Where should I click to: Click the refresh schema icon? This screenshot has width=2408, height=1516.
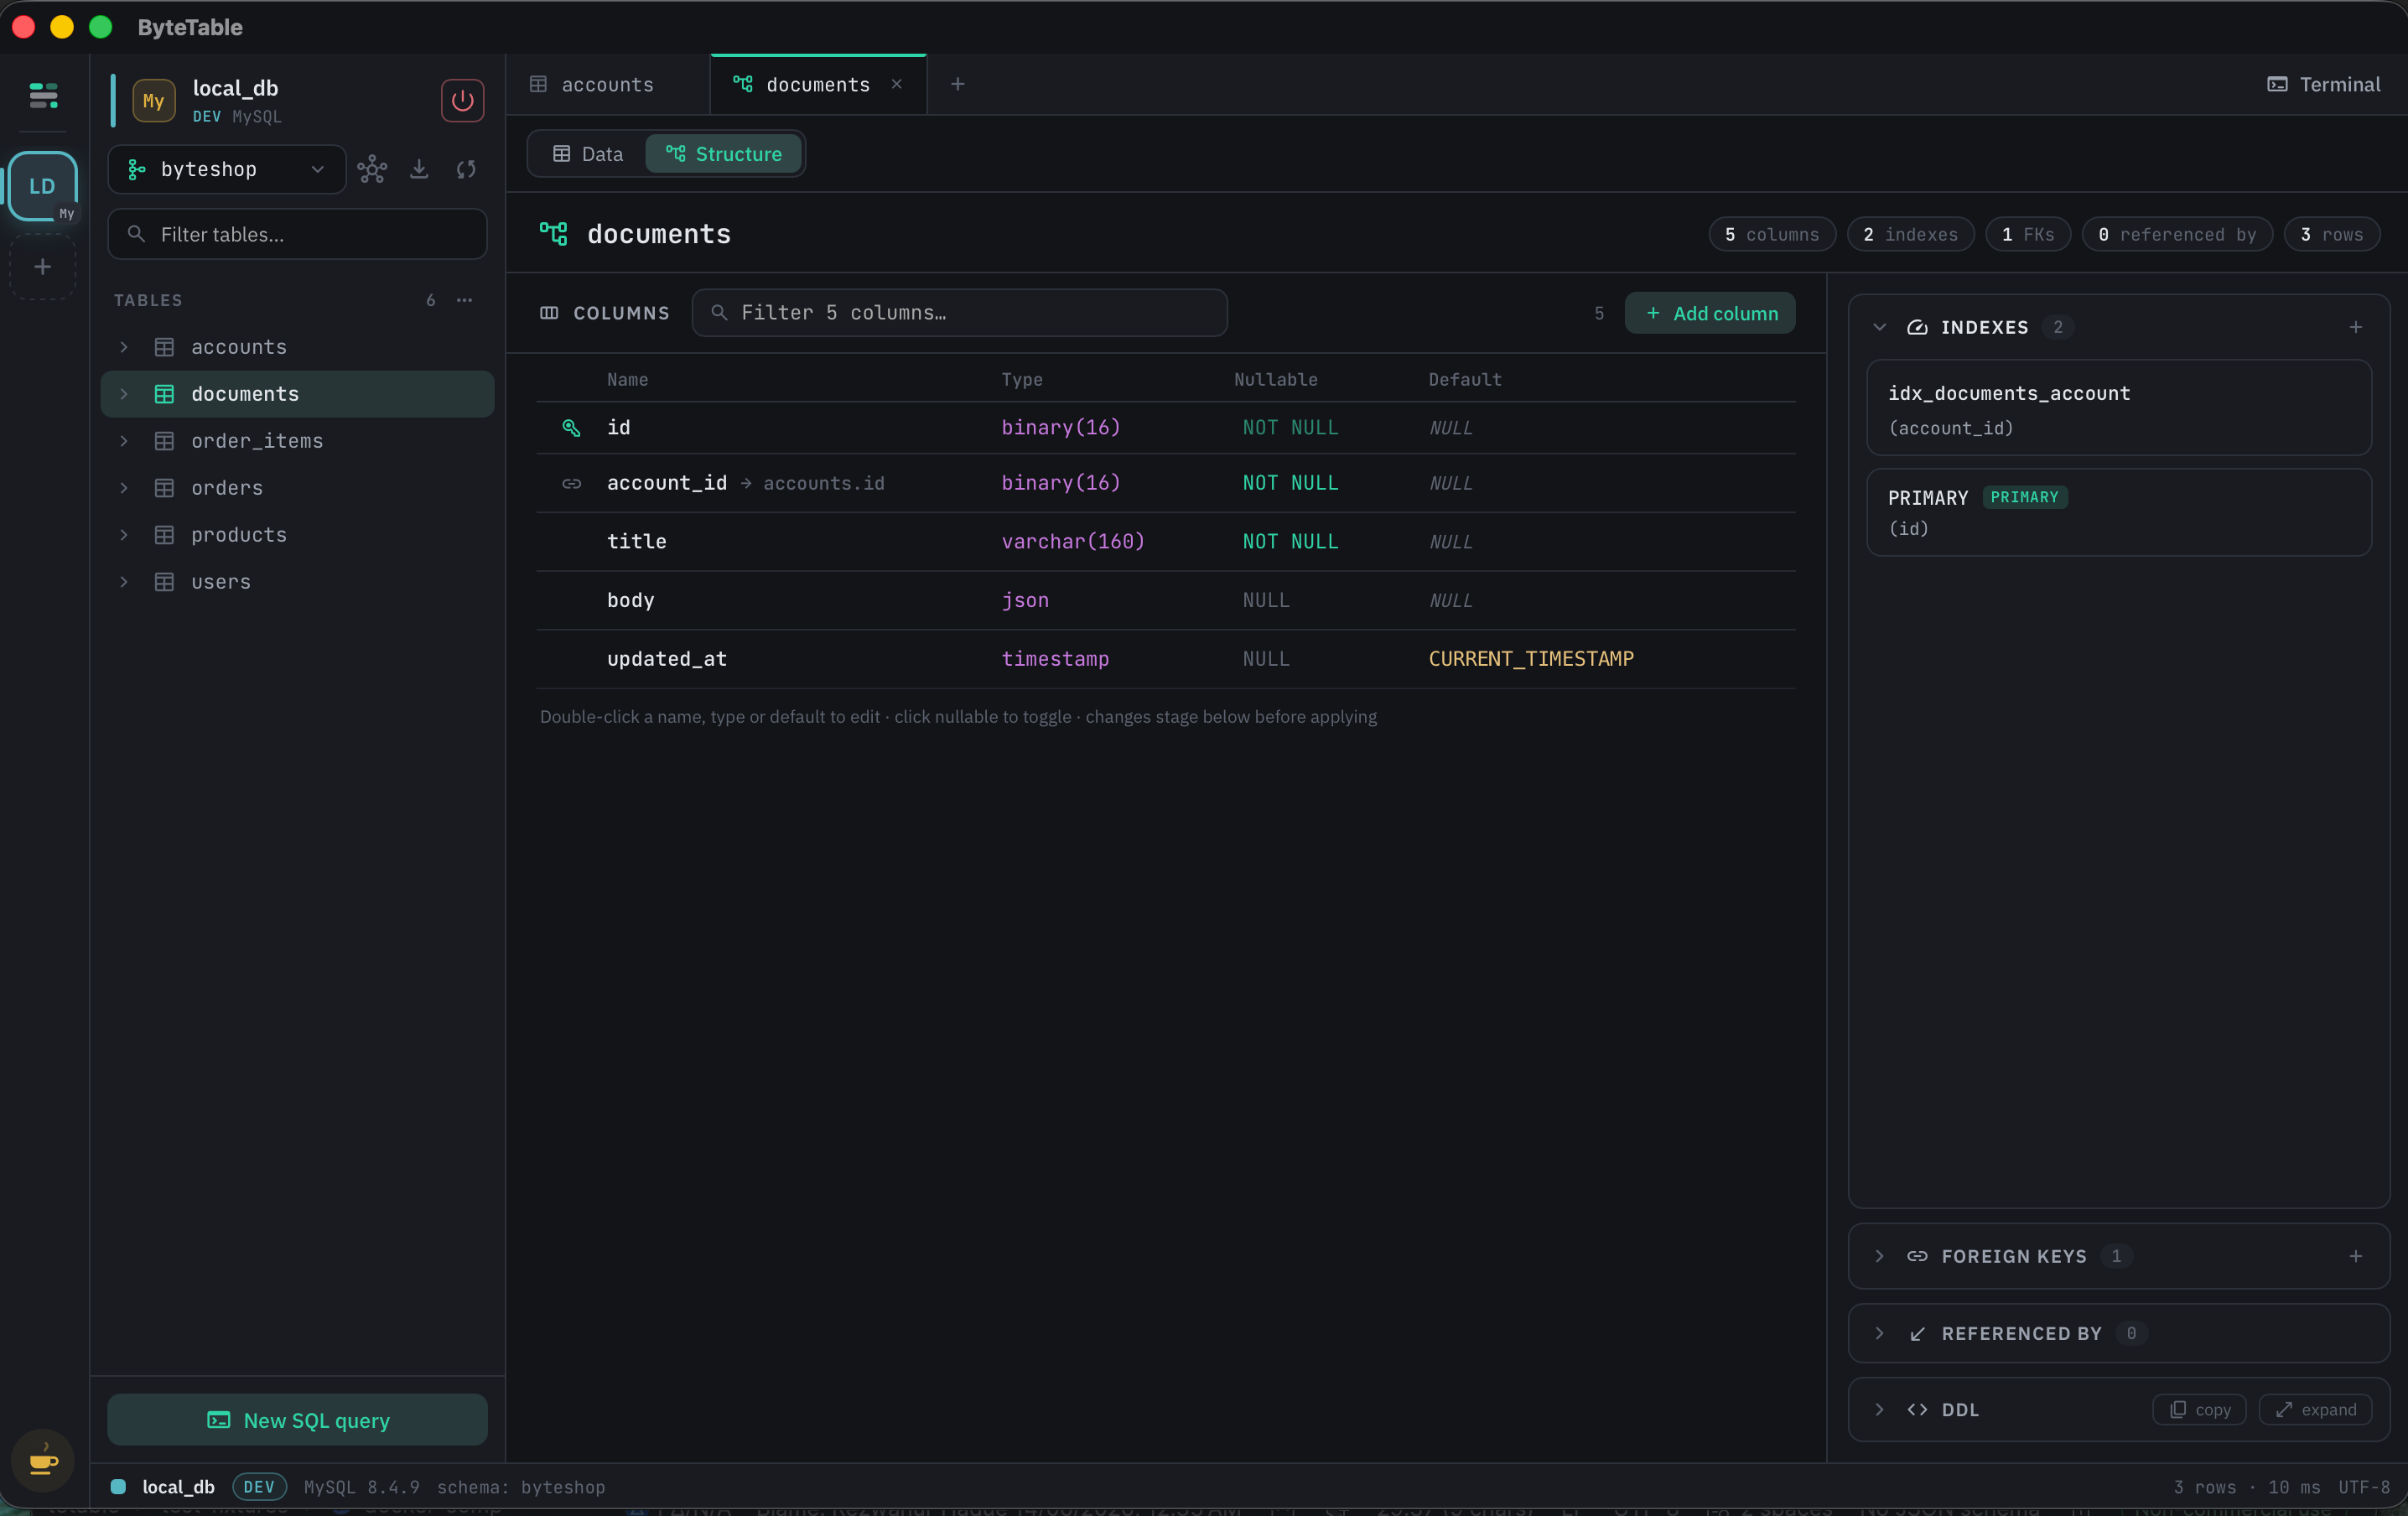(x=466, y=169)
